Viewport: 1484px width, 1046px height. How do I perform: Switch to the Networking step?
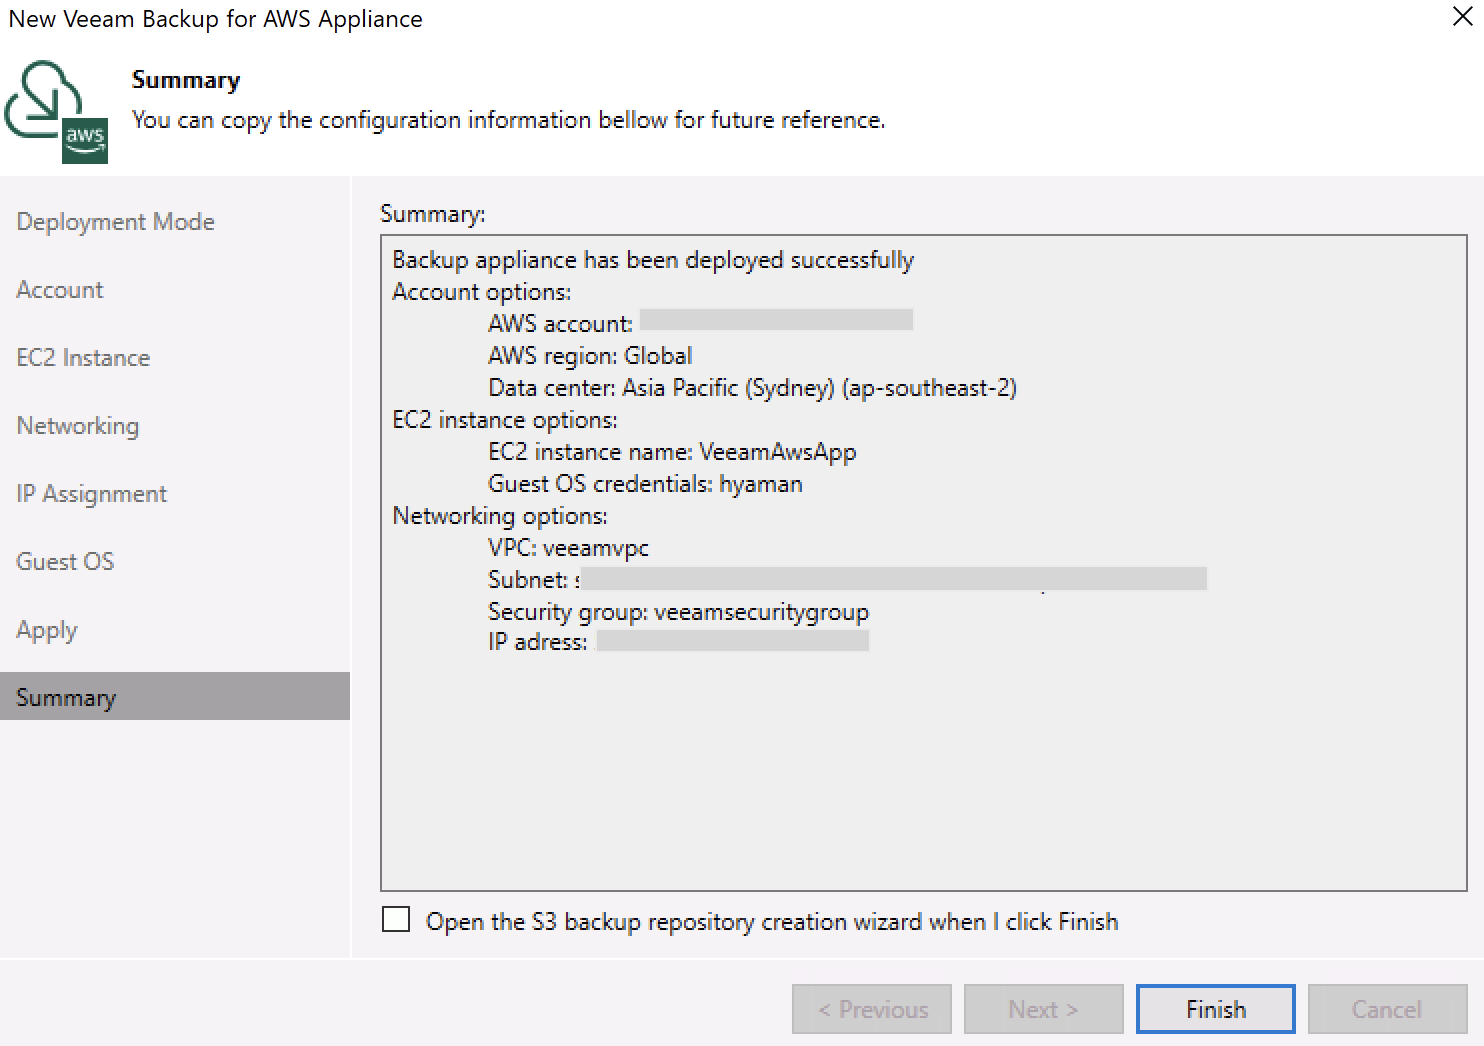click(x=78, y=426)
